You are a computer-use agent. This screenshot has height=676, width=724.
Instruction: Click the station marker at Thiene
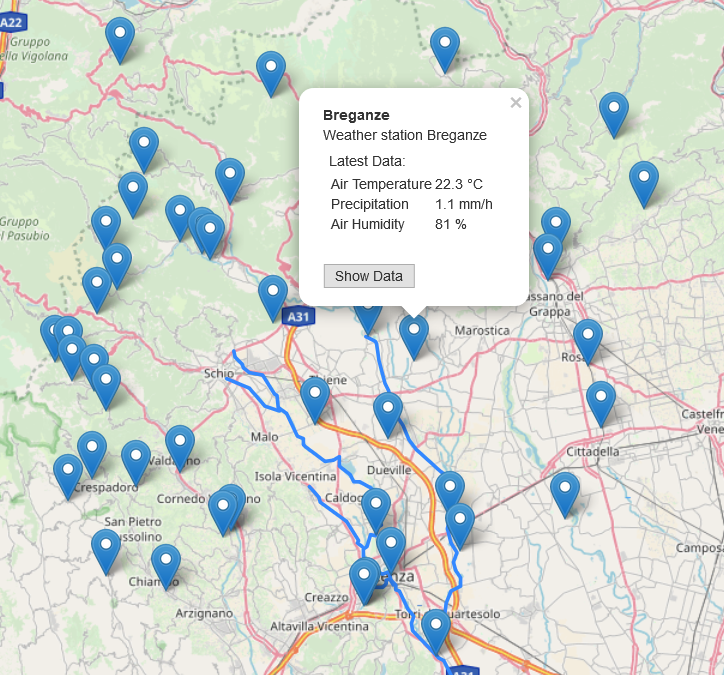coord(316,397)
